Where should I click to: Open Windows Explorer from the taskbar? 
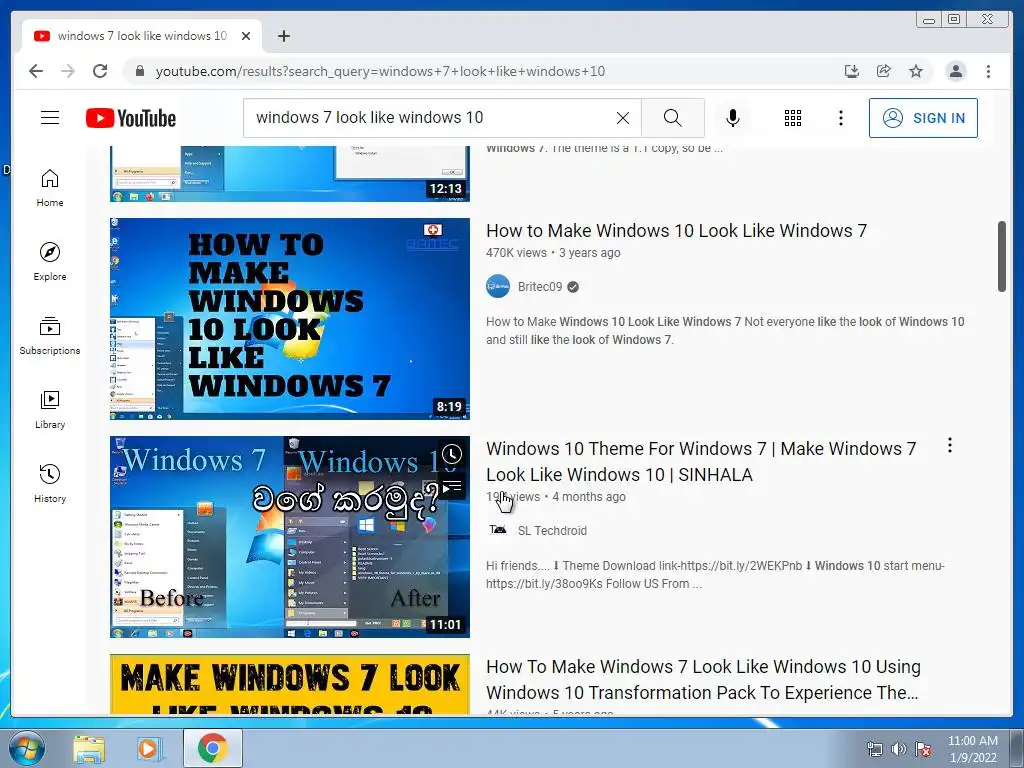pyautogui.click(x=89, y=748)
